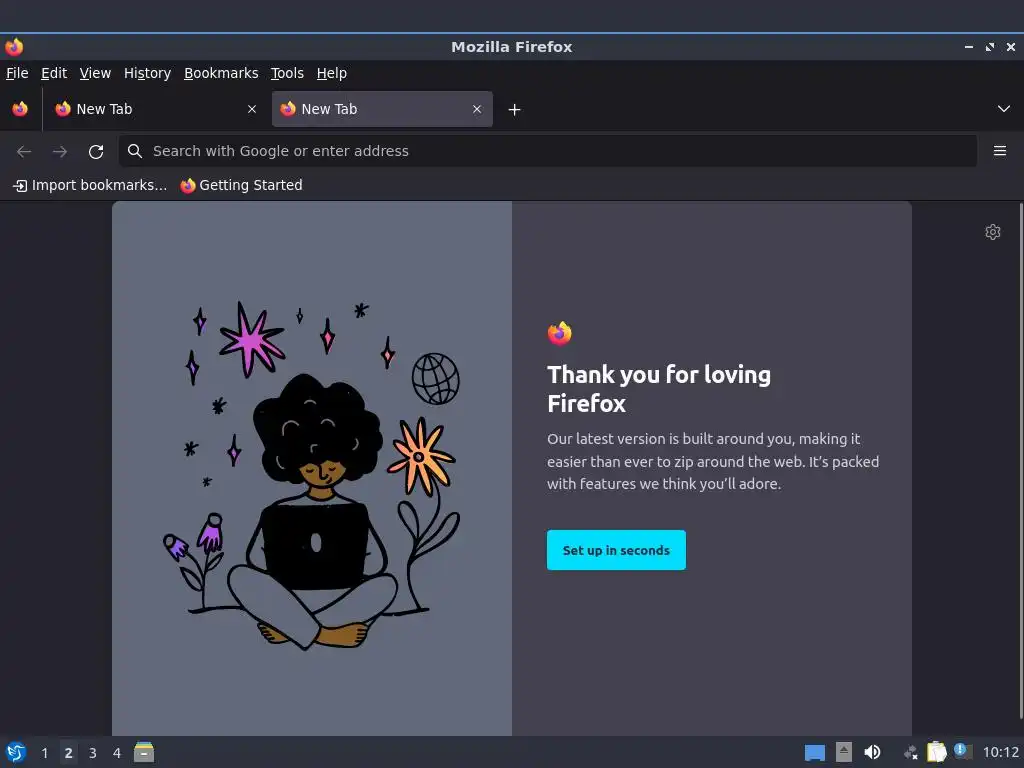Click the 'Thank you for loving Firefox' heading
This screenshot has width=1024, height=768.
click(659, 389)
